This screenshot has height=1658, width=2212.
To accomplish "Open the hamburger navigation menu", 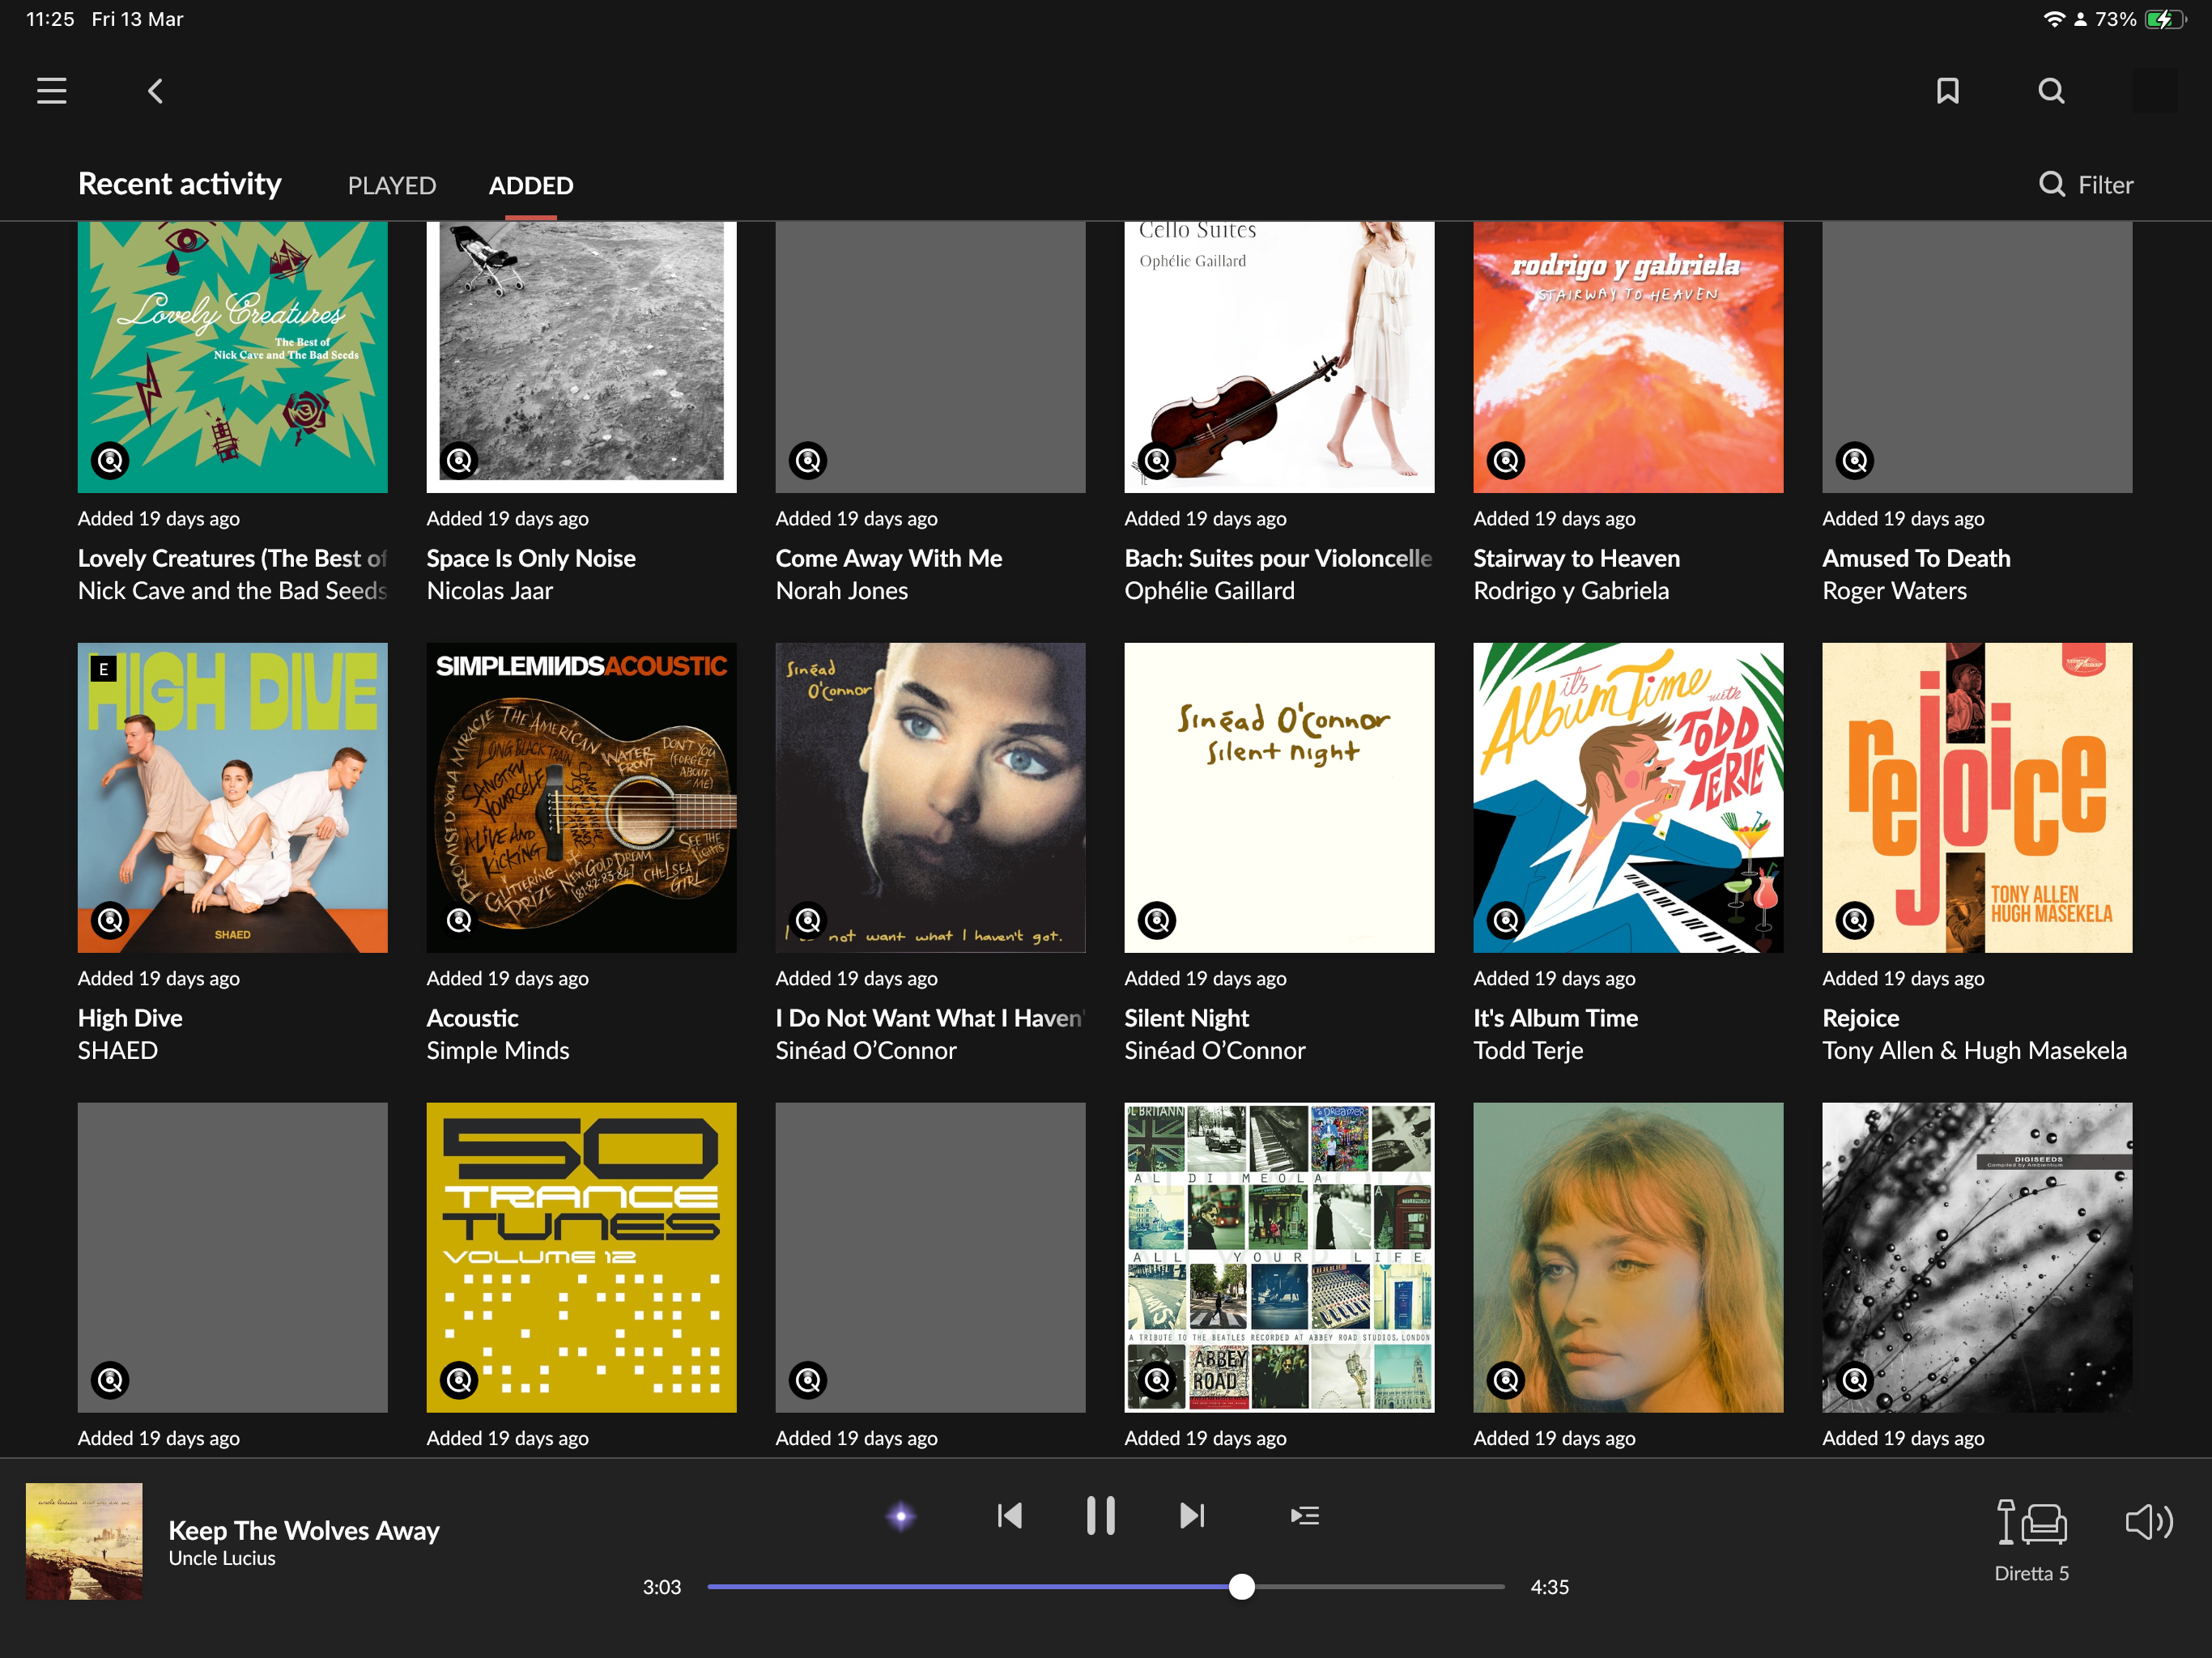I will 52,91.
